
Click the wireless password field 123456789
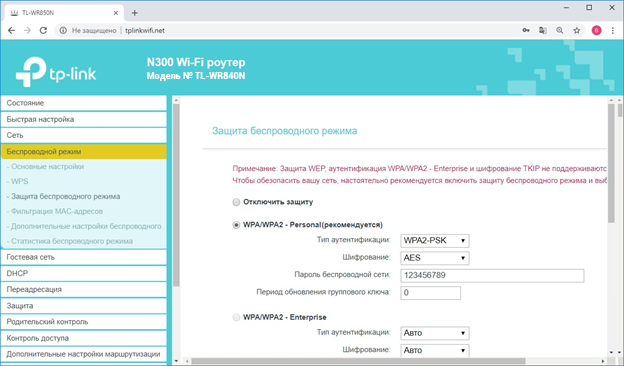492,275
